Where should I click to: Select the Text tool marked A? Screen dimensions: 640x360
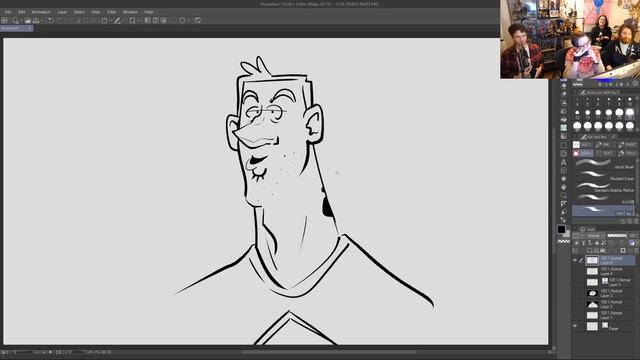tap(564, 162)
